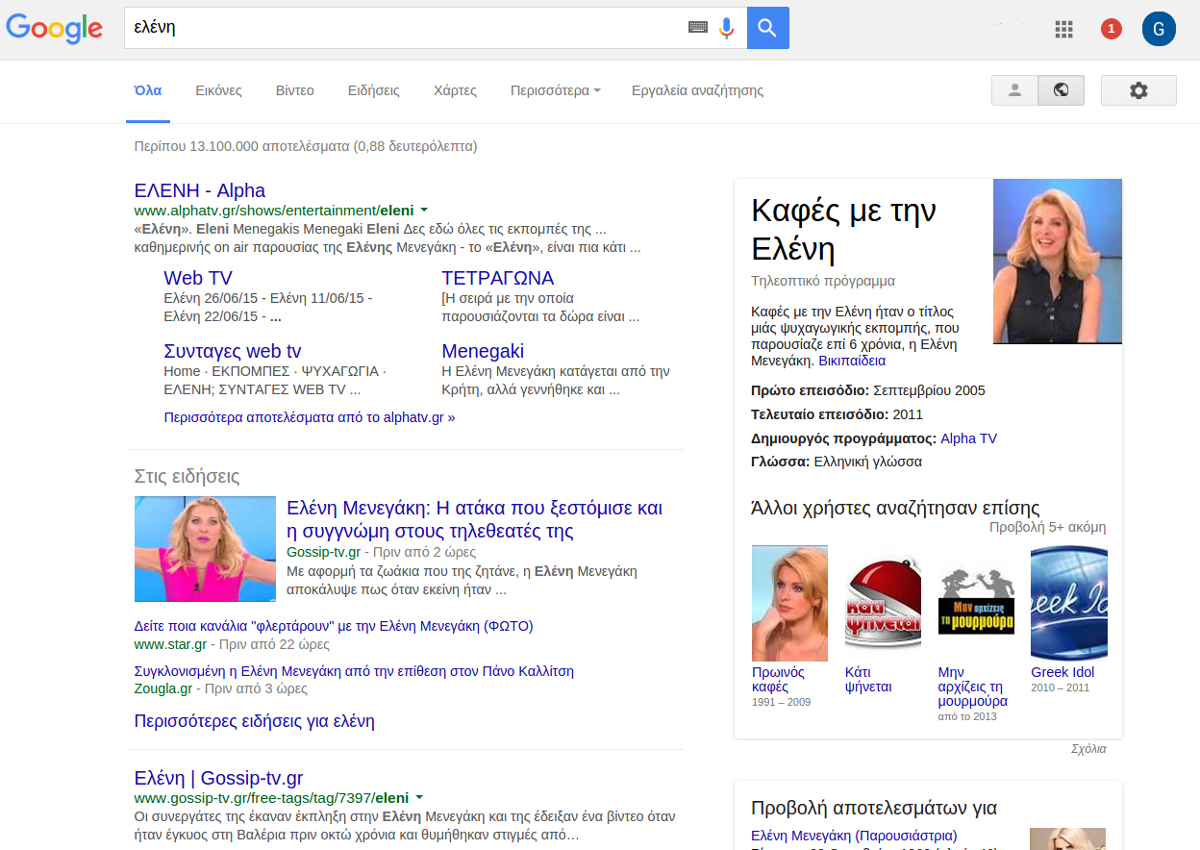
Task: Click the knowledge panel photo of presenter
Action: pyautogui.click(x=1057, y=261)
